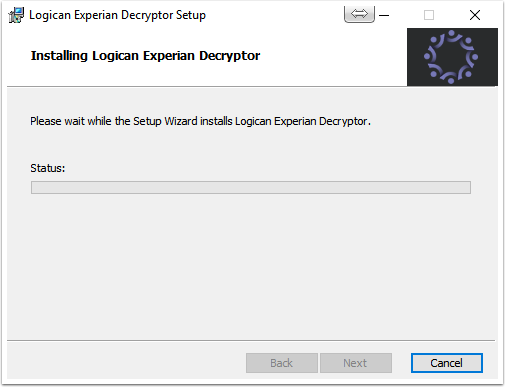Minimize the Setup window
The image size is (505, 387).
[384, 15]
